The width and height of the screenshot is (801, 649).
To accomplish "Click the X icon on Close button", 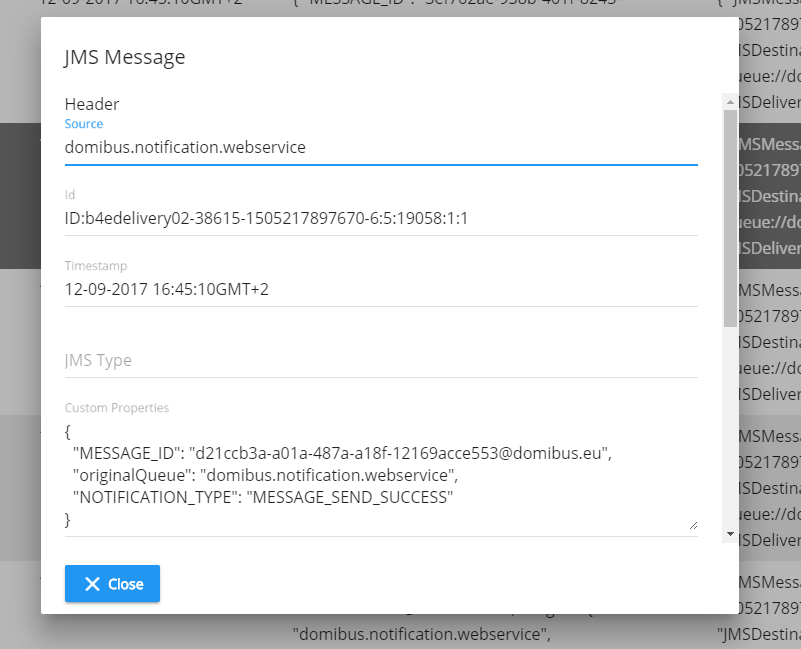I will click(x=92, y=584).
